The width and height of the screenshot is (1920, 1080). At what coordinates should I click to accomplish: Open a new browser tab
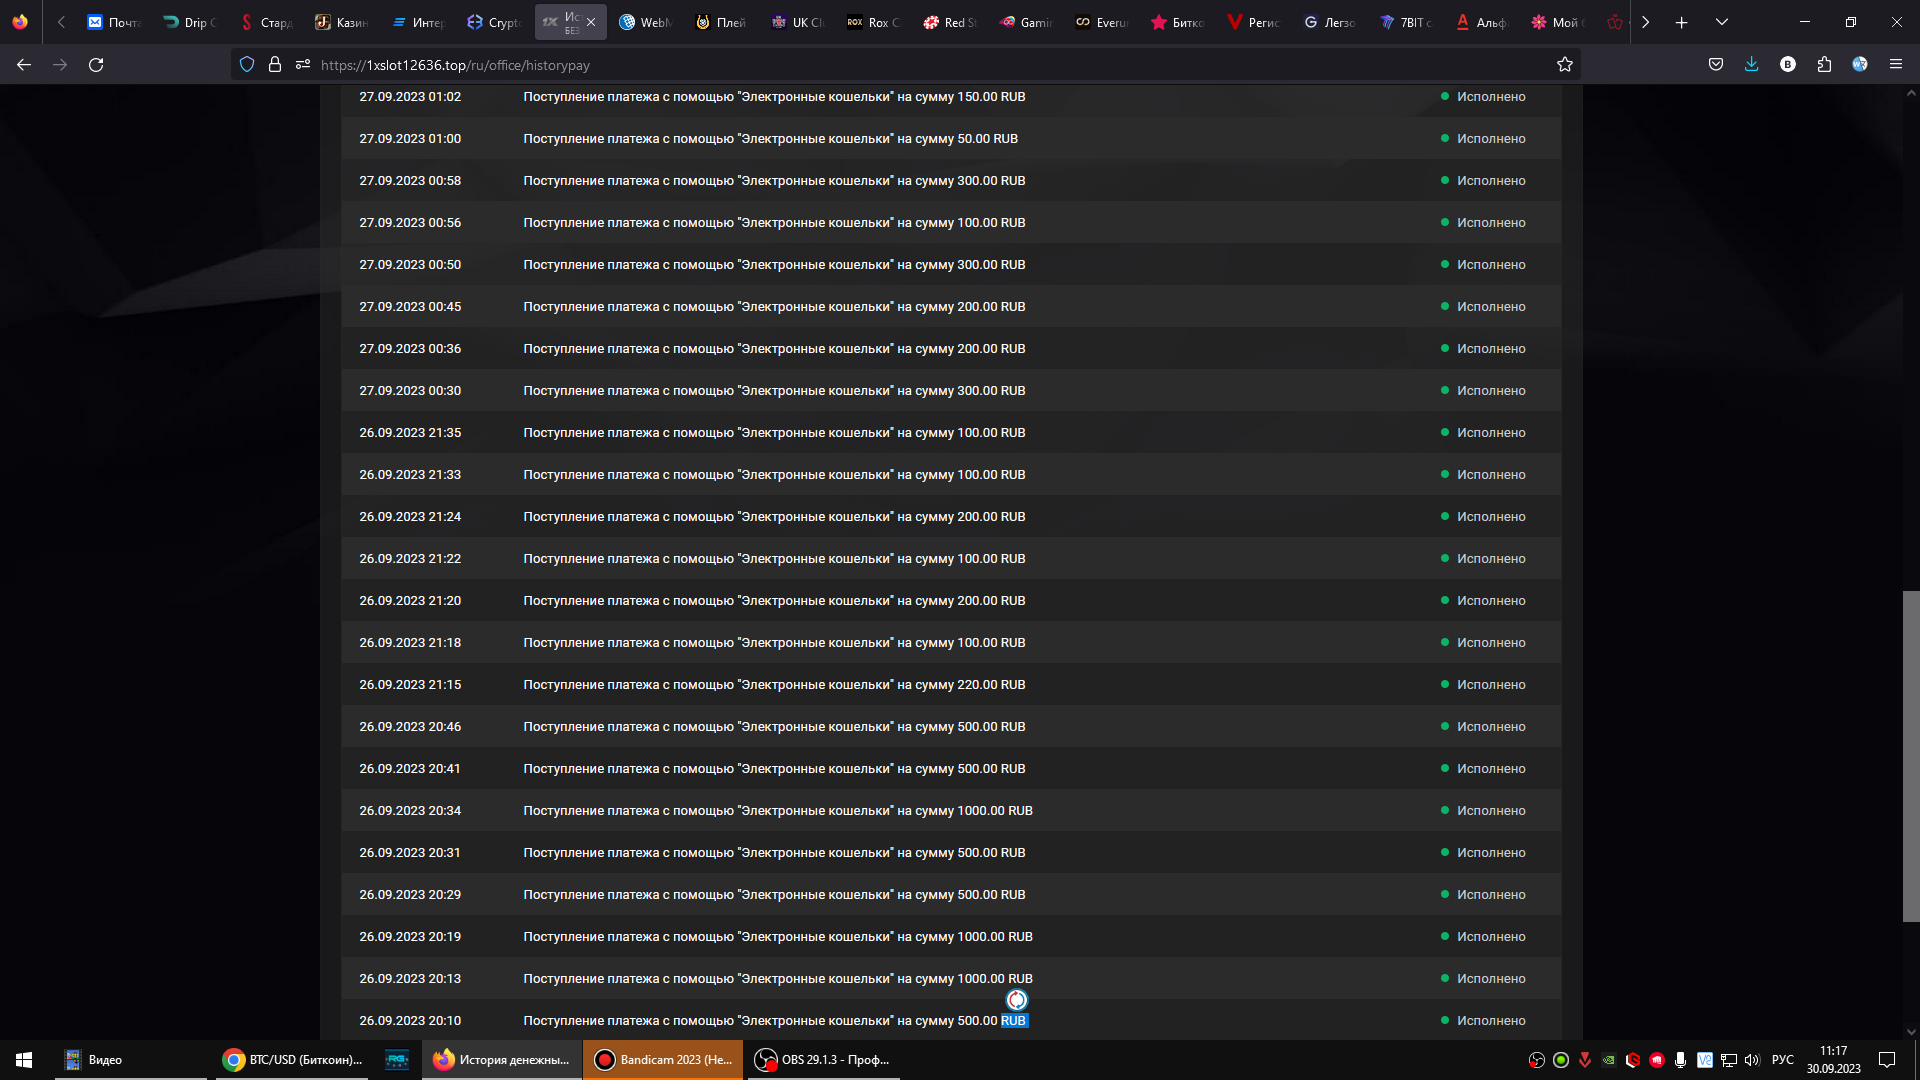(1682, 22)
